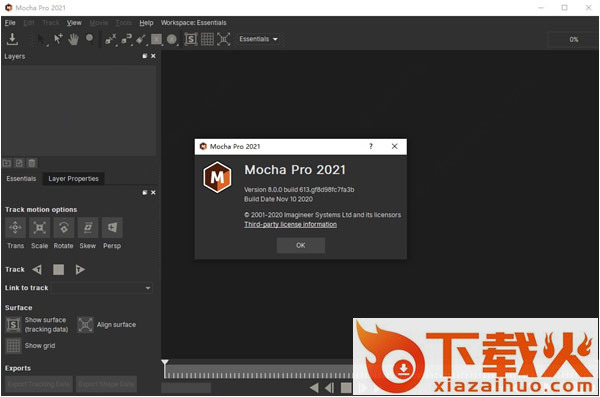
Task: Click the duplicate layer icon under Layers
Action: 19,163
